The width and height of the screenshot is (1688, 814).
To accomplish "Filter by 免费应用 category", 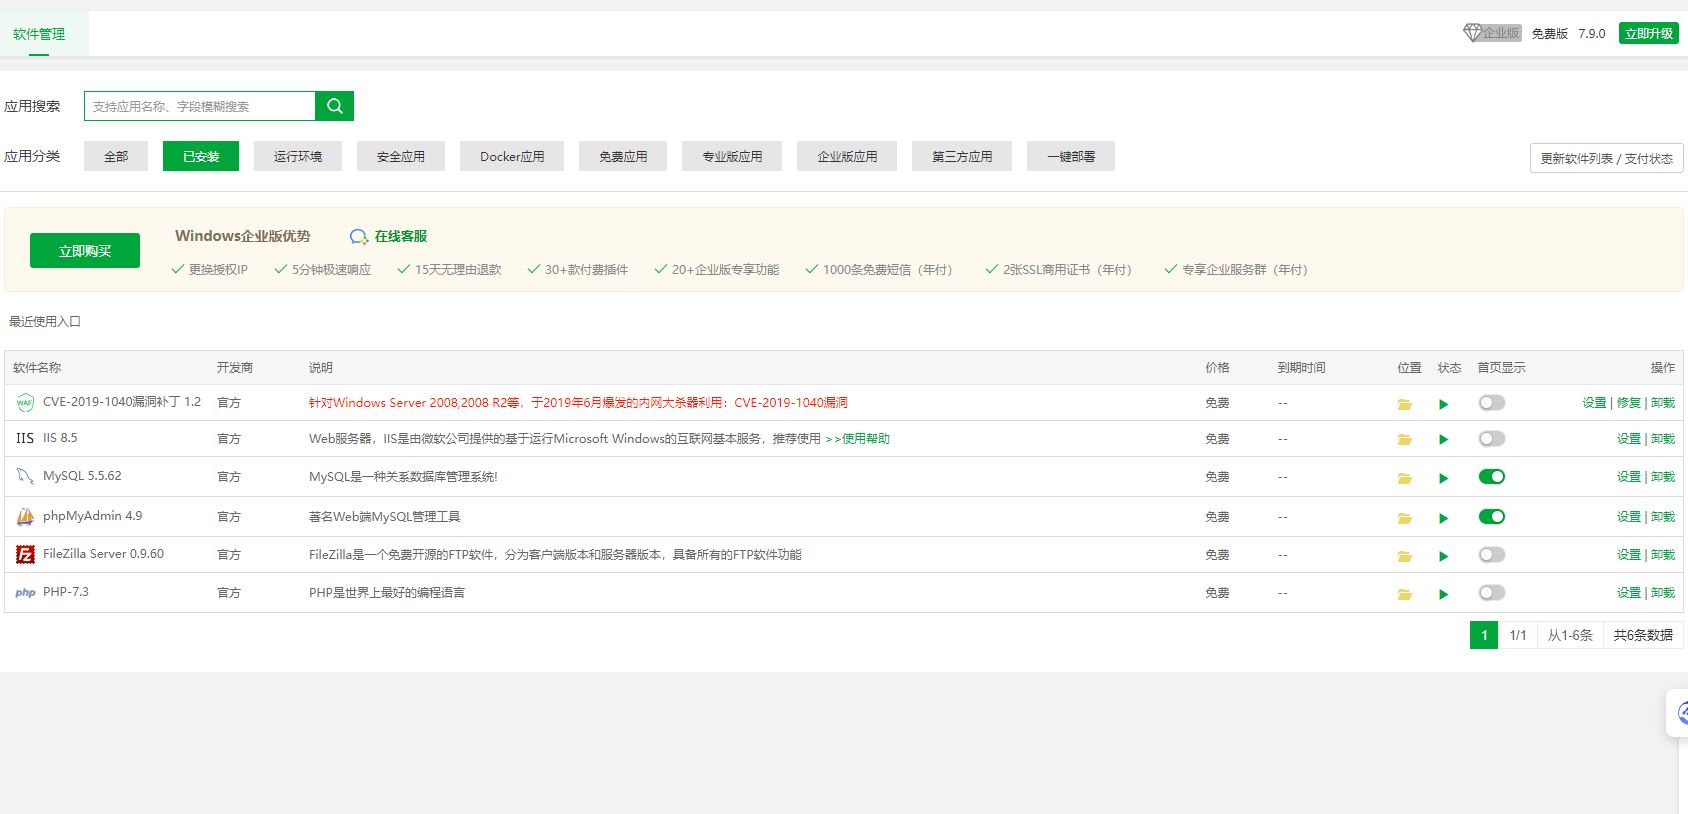I will click(x=623, y=156).
